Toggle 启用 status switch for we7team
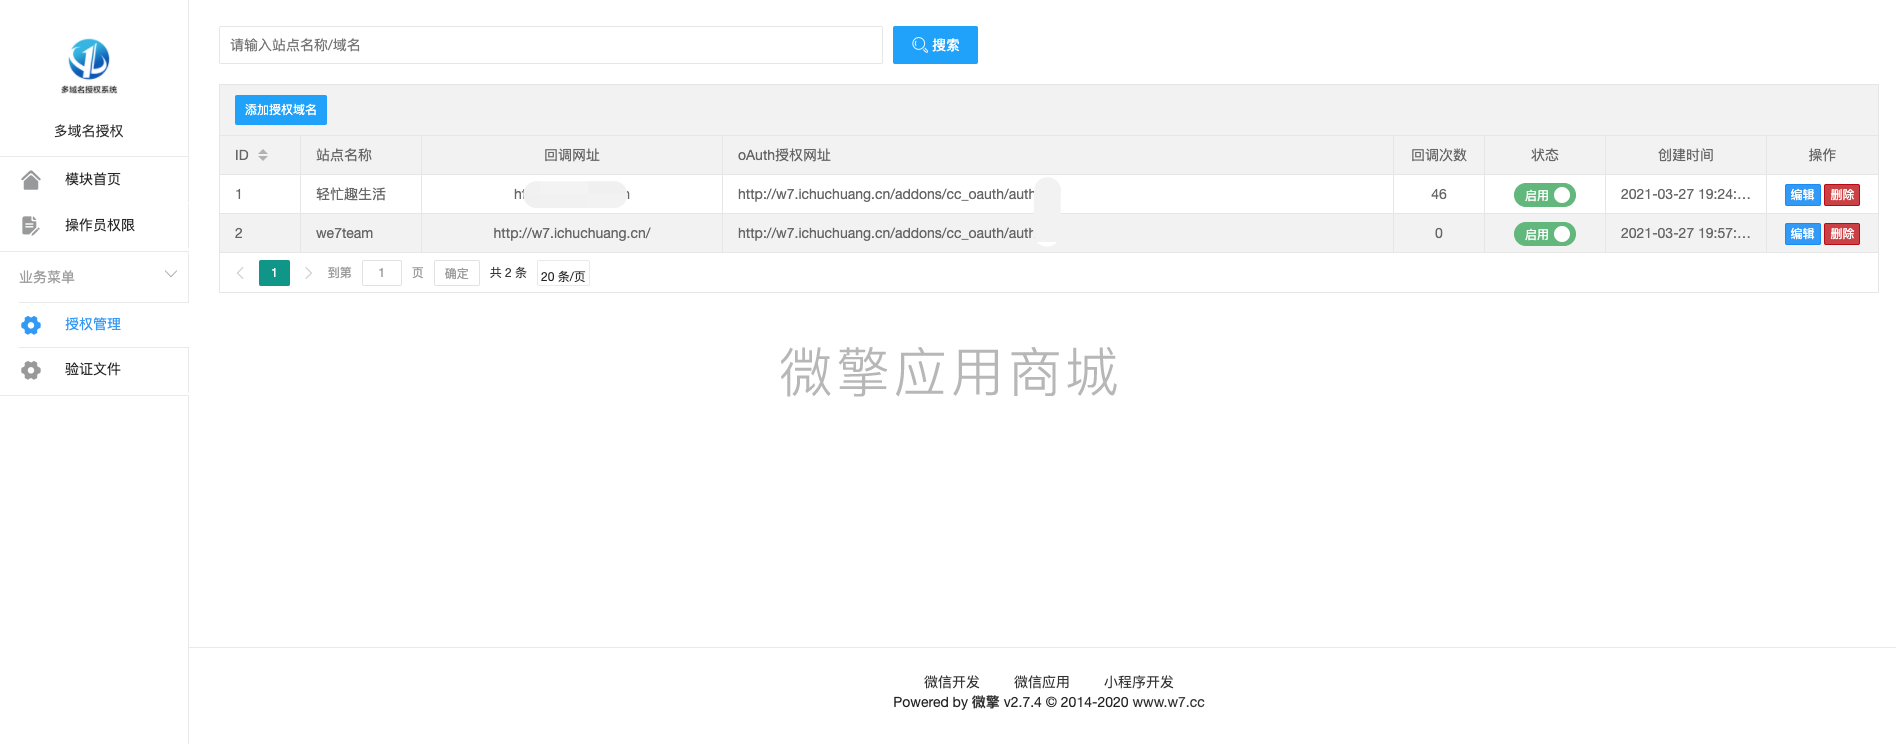This screenshot has width=1896, height=744. [x=1544, y=234]
